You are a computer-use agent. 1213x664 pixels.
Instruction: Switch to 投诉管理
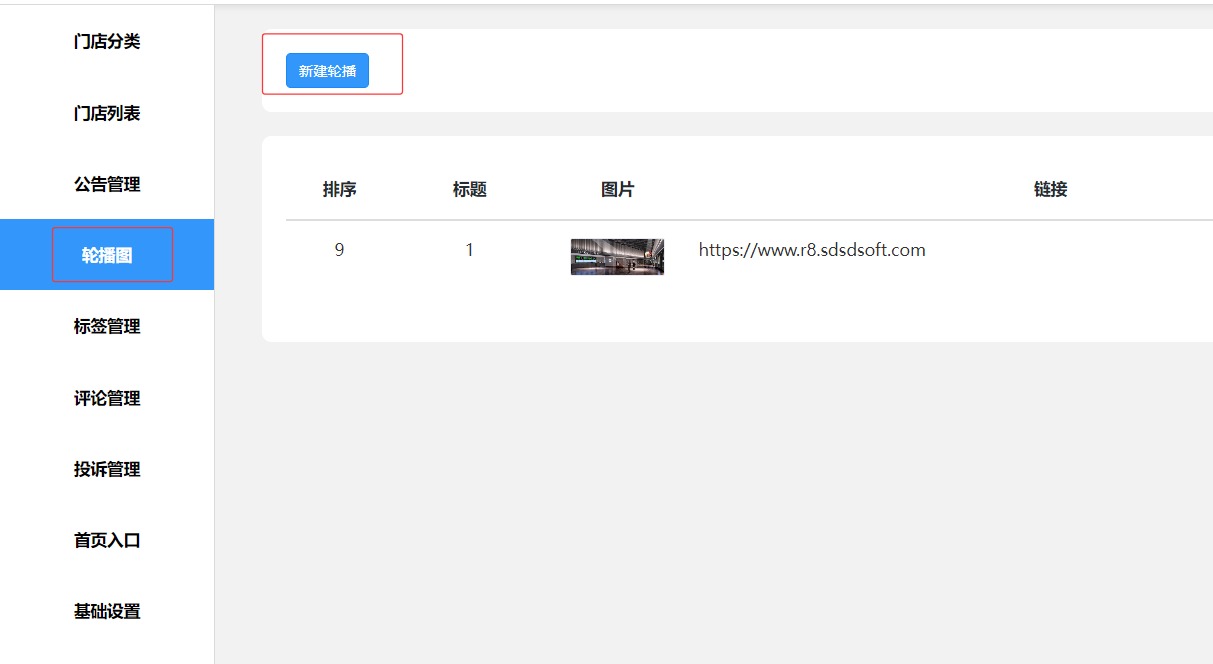tap(107, 469)
